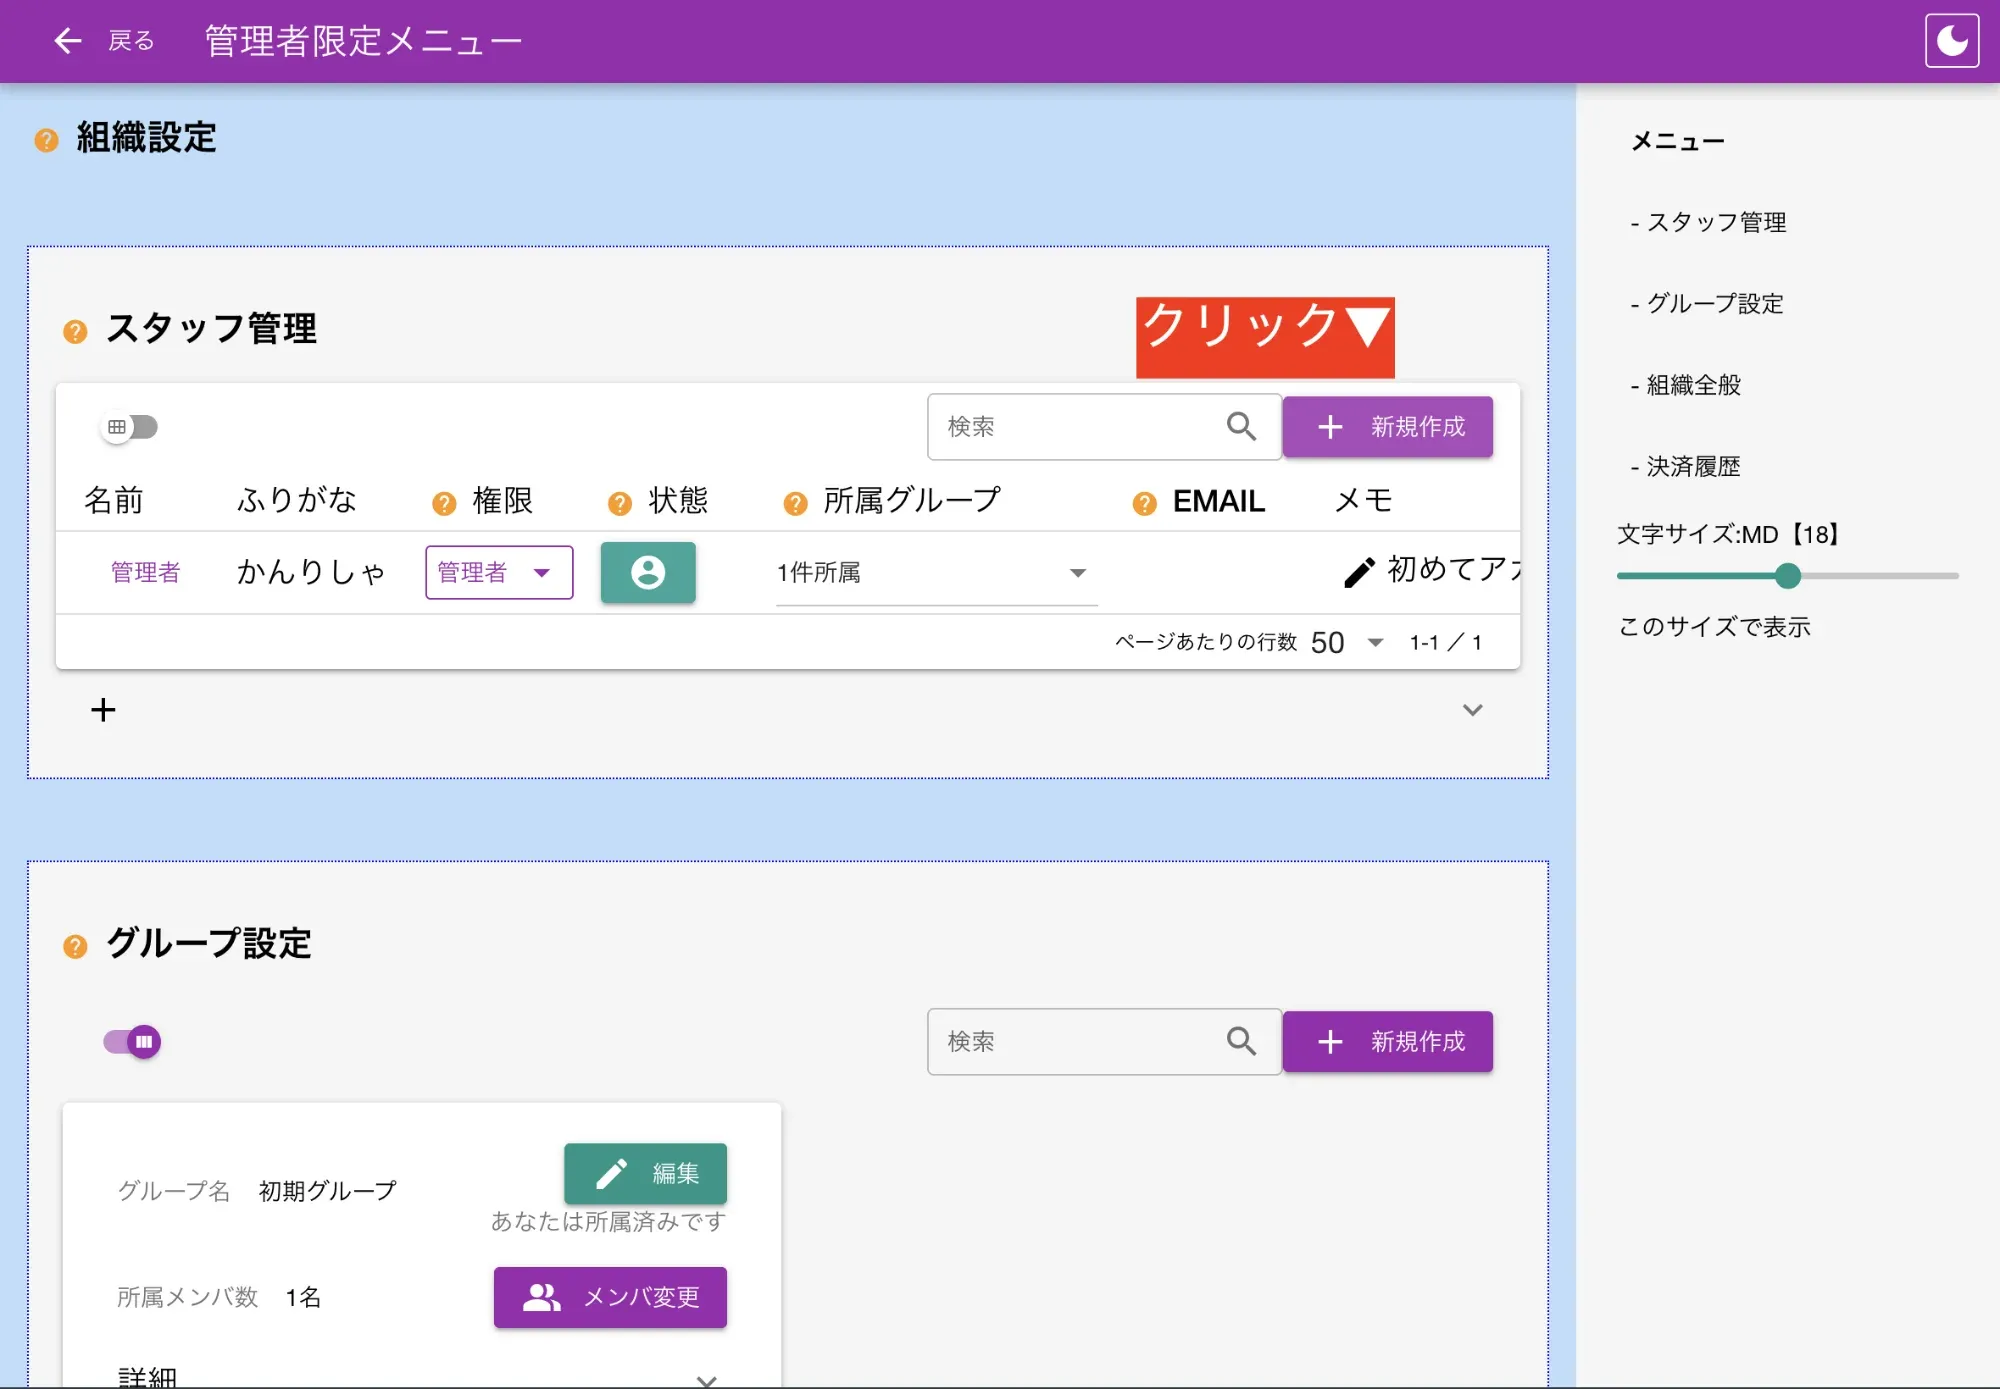Select スタッフ管理 in the right menu
Viewport: 2000px width, 1389px height.
(1718, 223)
